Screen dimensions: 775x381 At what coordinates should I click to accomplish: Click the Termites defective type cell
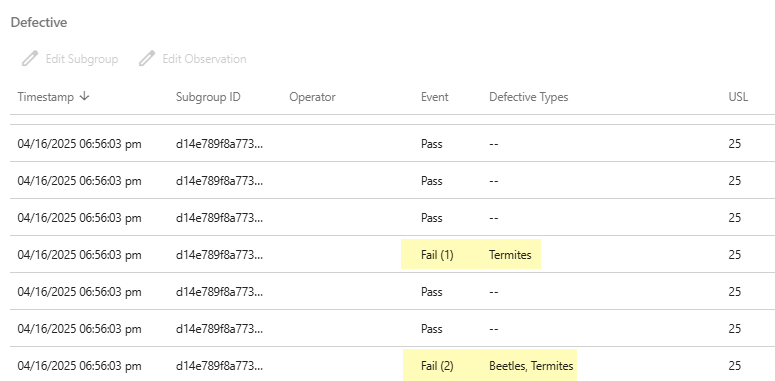tap(510, 255)
